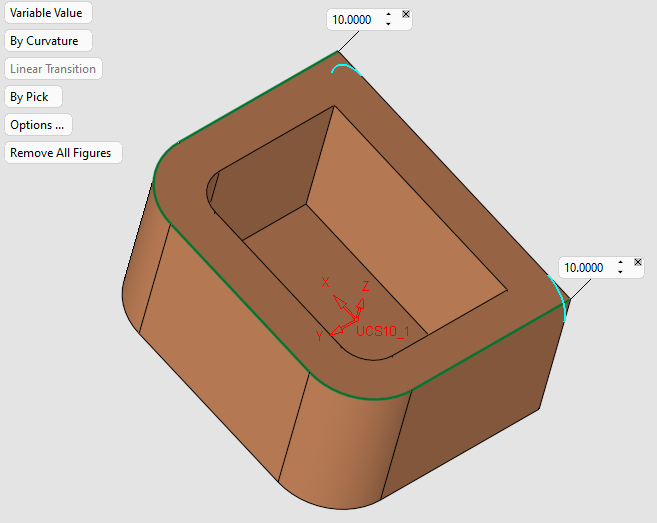Select the UCS10_1 coordinate system label

[x=381, y=331]
